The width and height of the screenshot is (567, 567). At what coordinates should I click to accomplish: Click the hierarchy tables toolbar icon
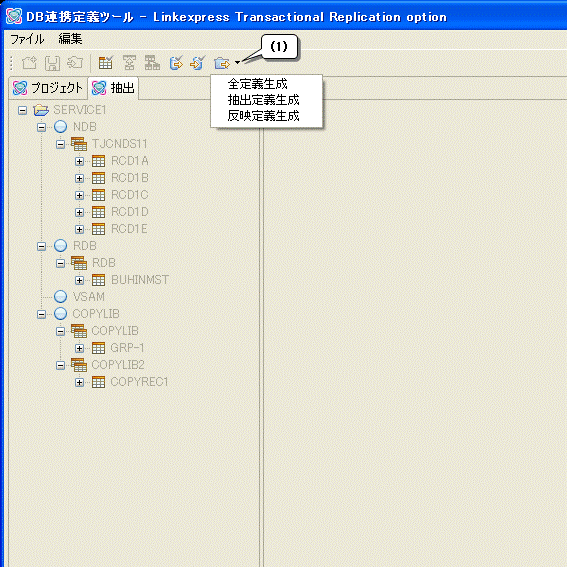(152, 63)
